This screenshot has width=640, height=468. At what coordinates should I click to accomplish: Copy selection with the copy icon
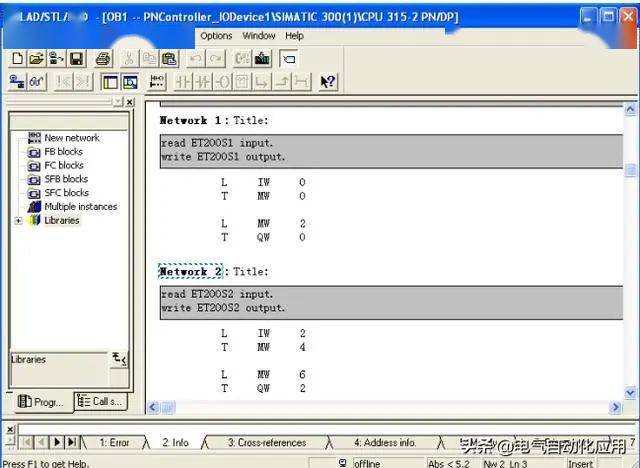click(x=149, y=59)
